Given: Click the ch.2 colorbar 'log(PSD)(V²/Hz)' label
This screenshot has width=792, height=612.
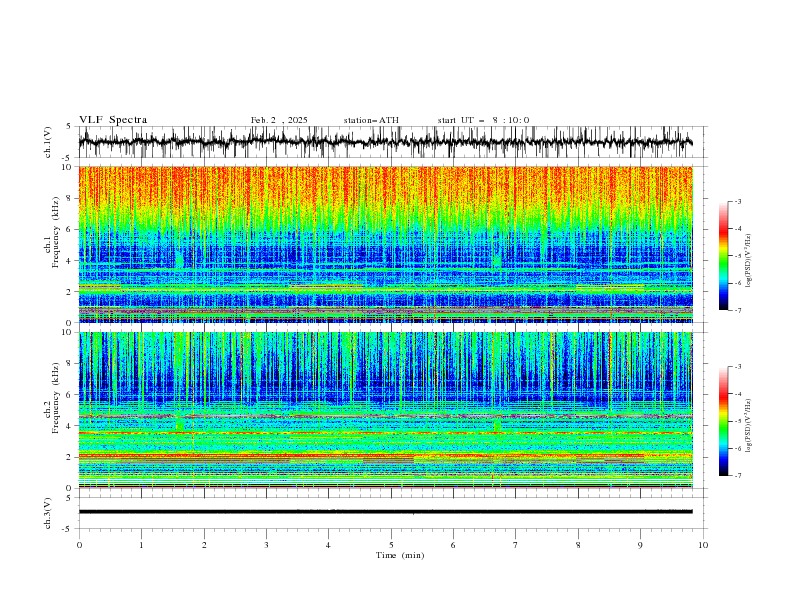Looking at the screenshot, I should point(749,426).
